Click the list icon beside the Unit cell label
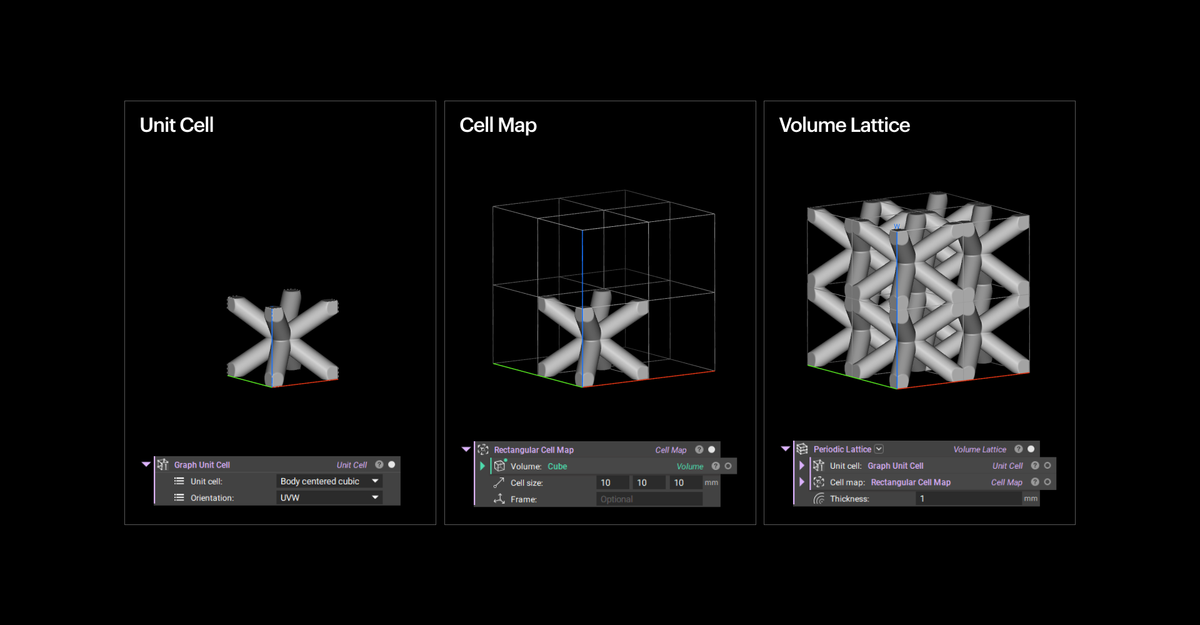This screenshot has width=1200, height=625. pos(178,480)
